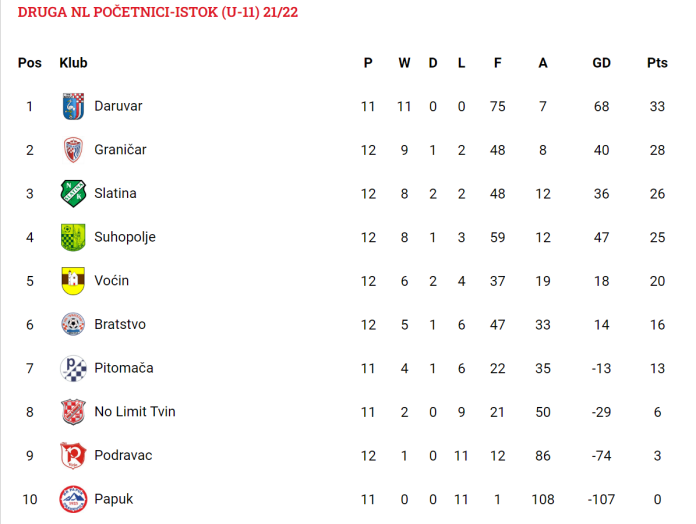Click Daruvar's points total 33

pyautogui.click(x=657, y=106)
